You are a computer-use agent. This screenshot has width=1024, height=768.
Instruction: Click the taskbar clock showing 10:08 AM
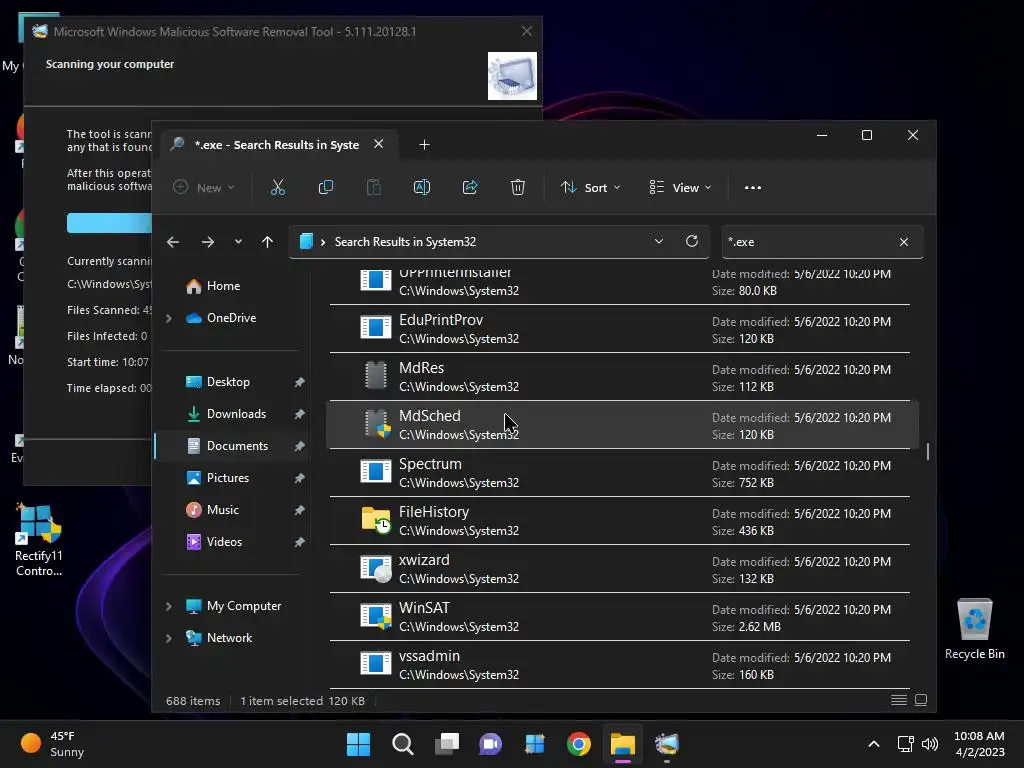click(x=979, y=744)
